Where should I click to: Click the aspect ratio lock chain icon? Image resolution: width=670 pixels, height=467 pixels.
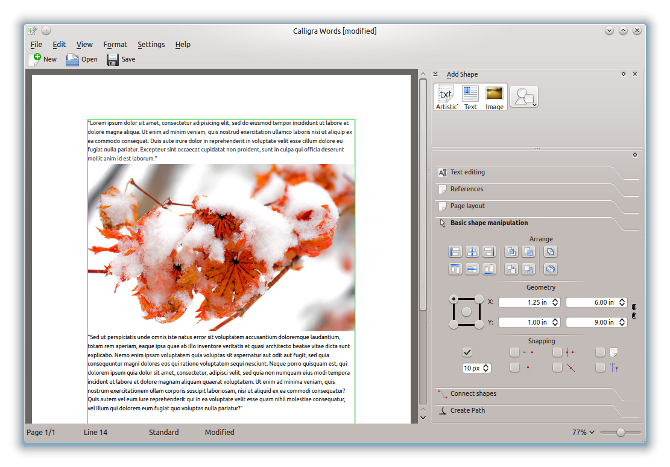click(634, 311)
